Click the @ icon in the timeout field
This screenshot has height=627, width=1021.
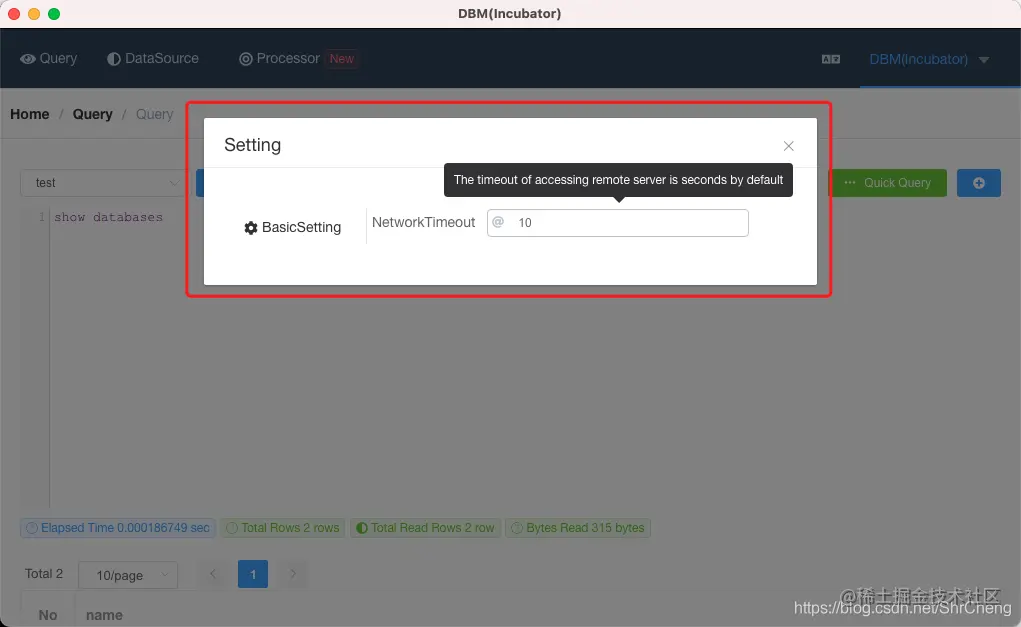(x=498, y=222)
